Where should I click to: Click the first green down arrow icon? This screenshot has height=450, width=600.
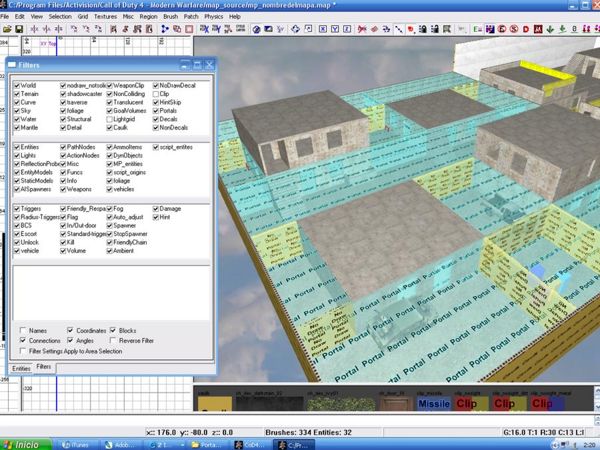550,29
